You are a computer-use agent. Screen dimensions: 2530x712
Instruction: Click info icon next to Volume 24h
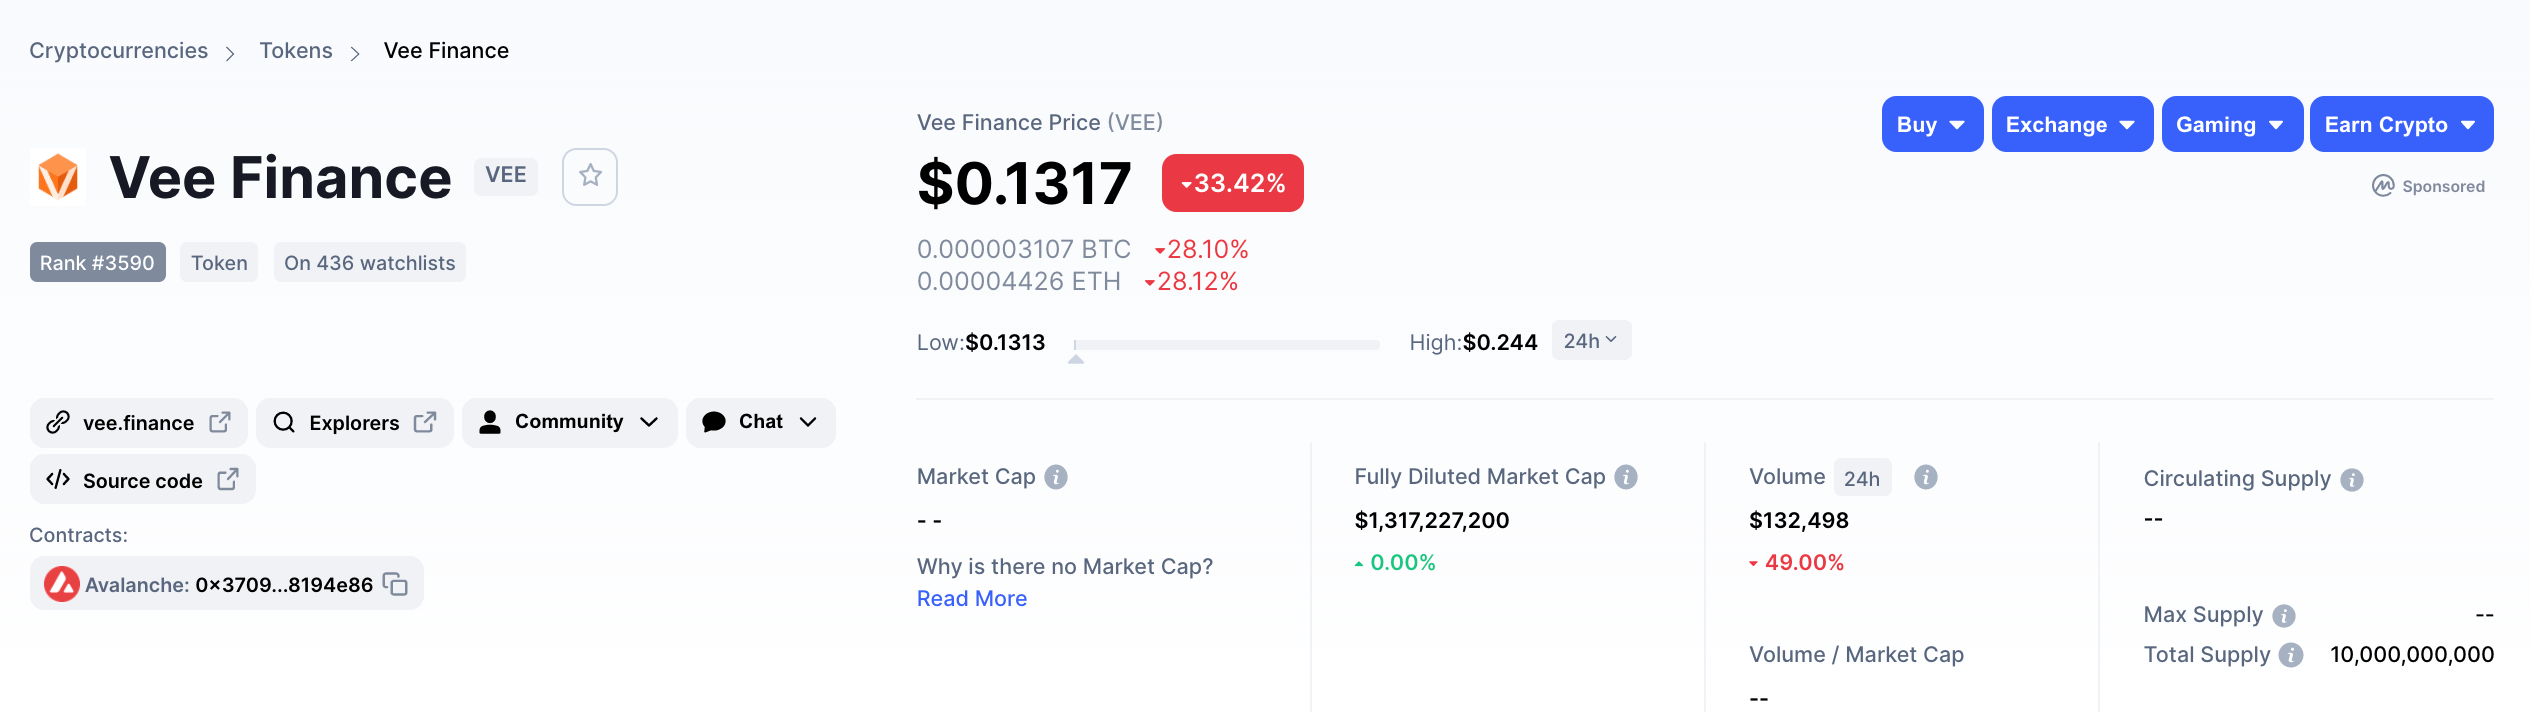[1926, 477]
